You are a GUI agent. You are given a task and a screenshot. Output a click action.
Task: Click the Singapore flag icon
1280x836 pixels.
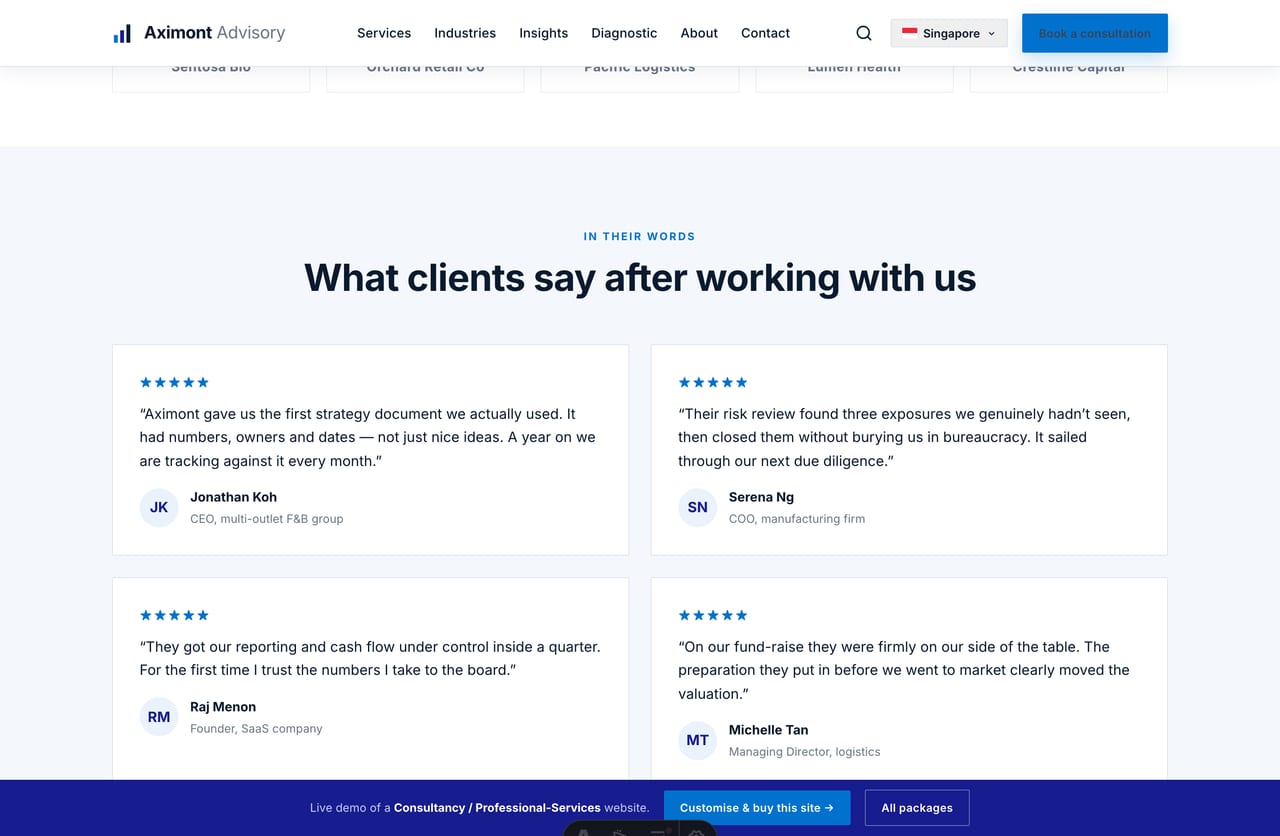909,33
